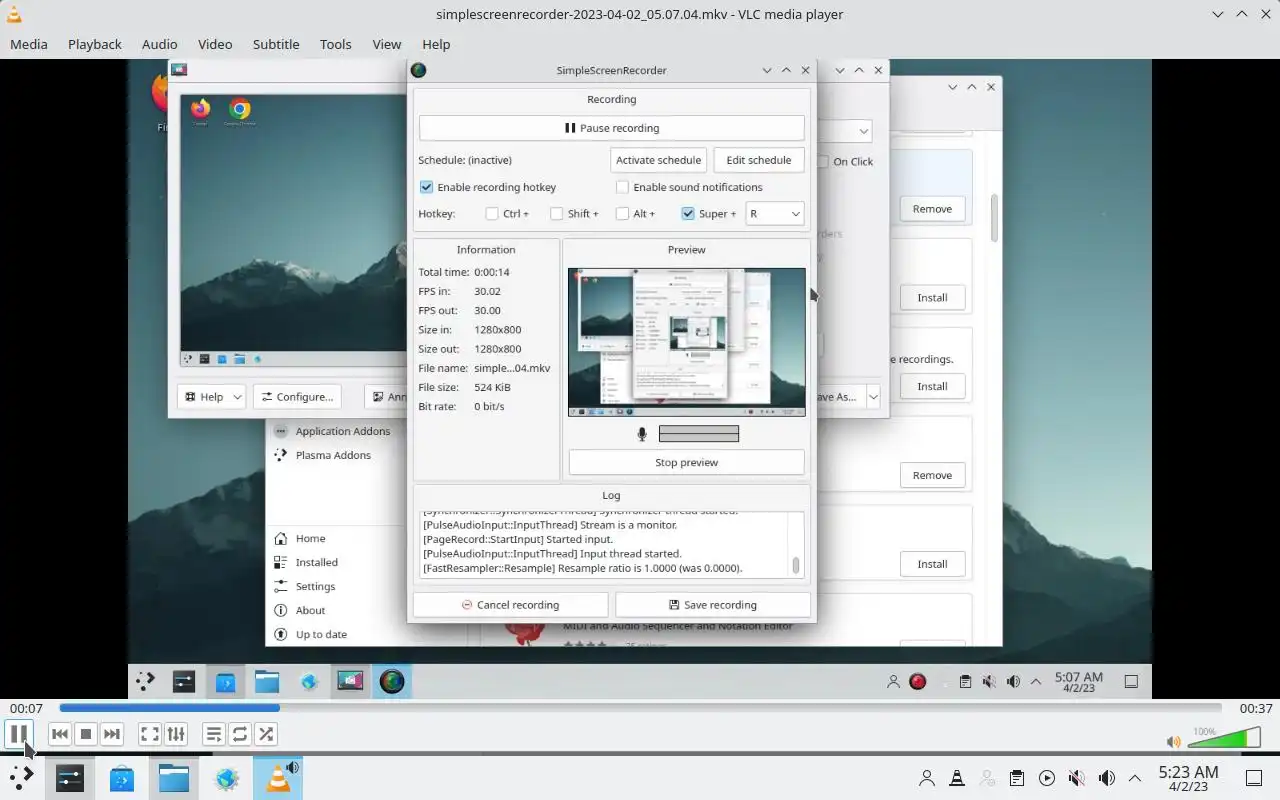Image resolution: width=1280 pixels, height=800 pixels.
Task: Open the clipboard tray icon at 5:23 AM panel
Action: click(x=1017, y=778)
